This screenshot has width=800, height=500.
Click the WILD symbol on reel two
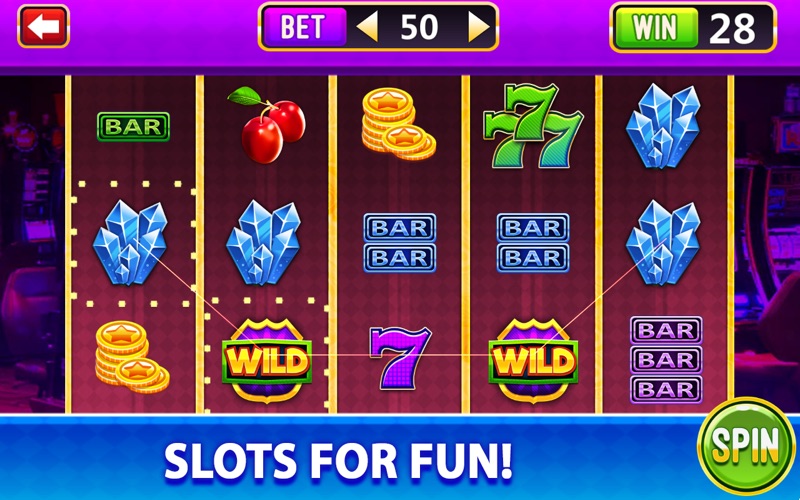click(x=267, y=360)
